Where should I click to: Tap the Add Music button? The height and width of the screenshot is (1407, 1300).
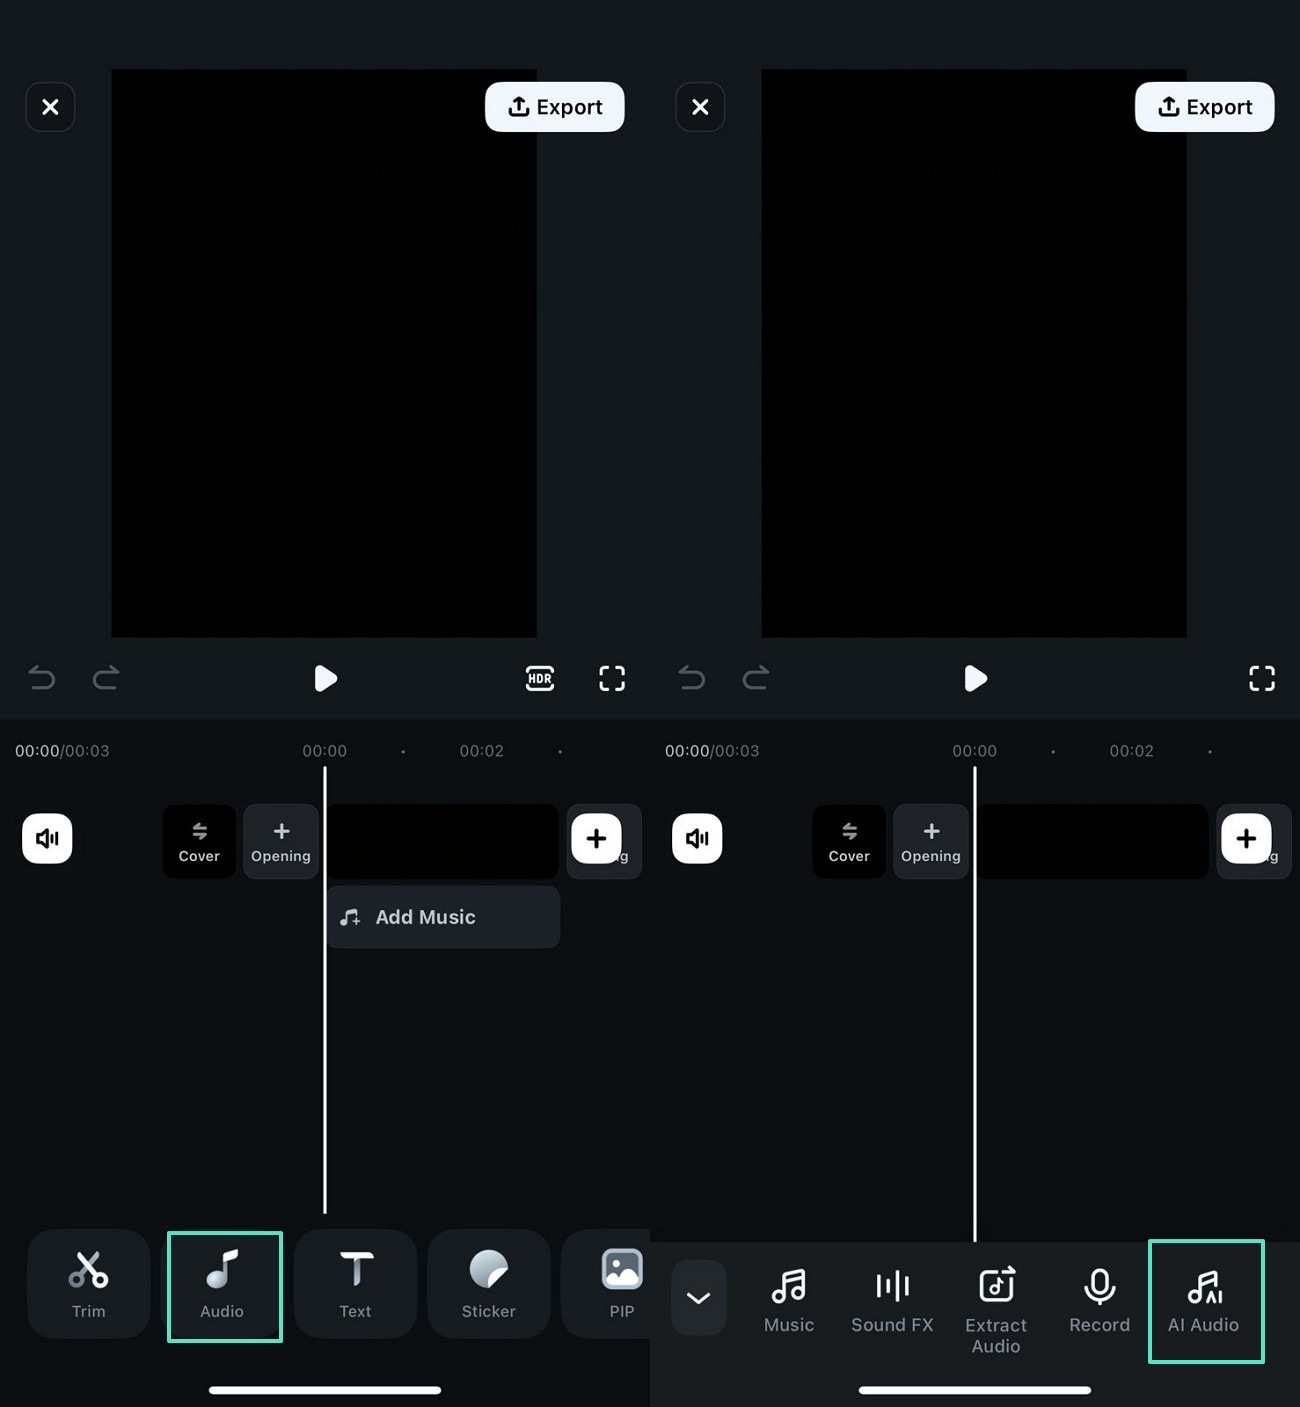coord(443,917)
